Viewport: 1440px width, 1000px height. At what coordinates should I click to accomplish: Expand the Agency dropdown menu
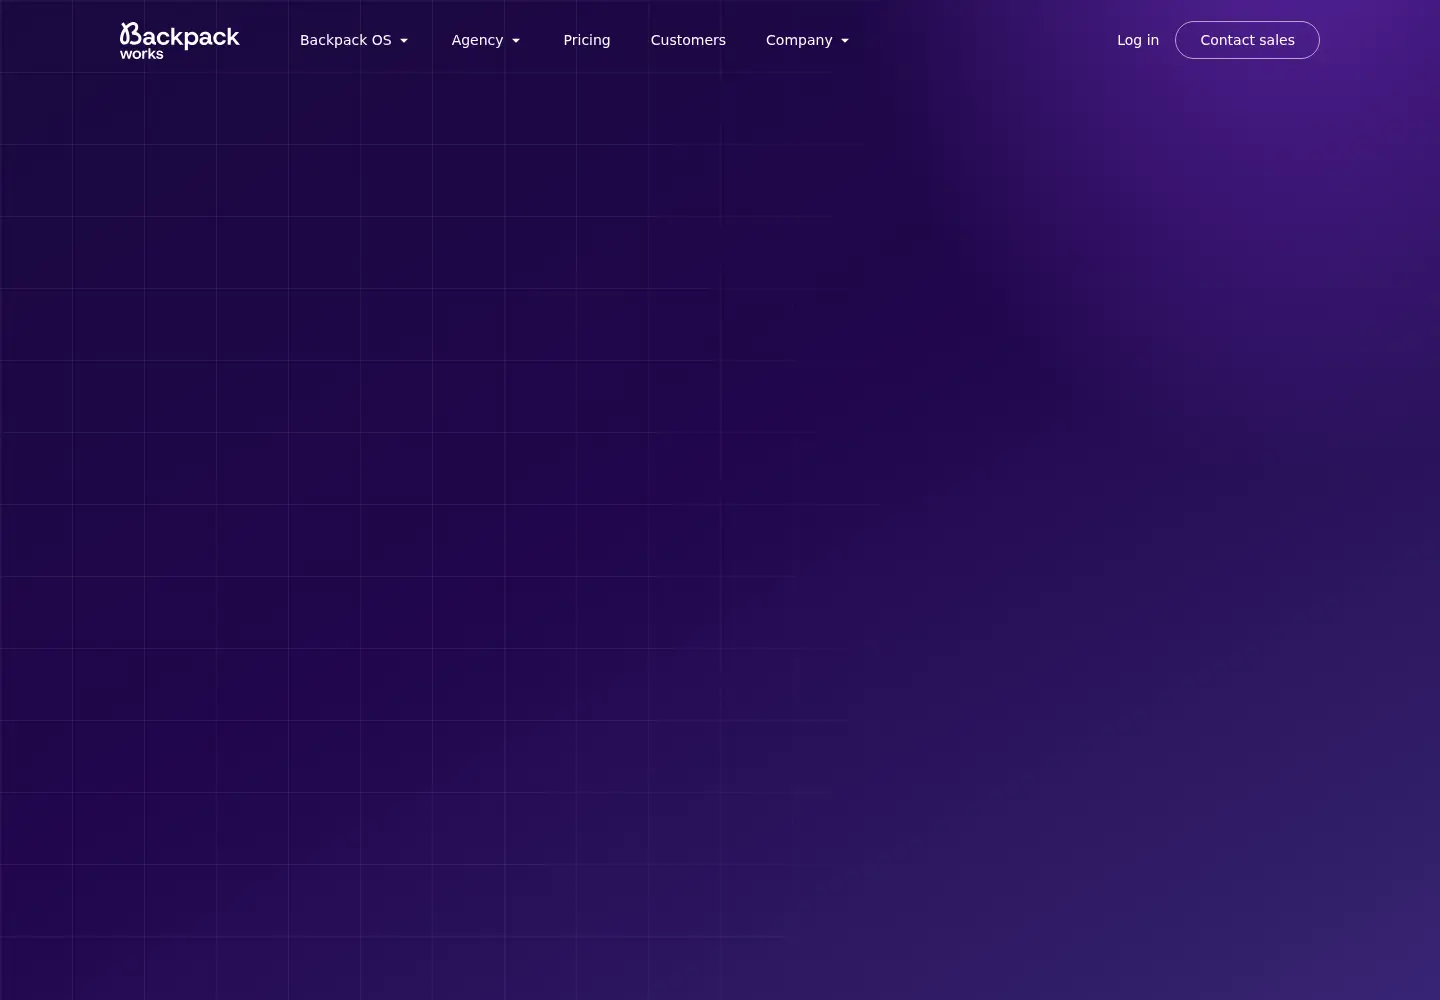coord(486,40)
